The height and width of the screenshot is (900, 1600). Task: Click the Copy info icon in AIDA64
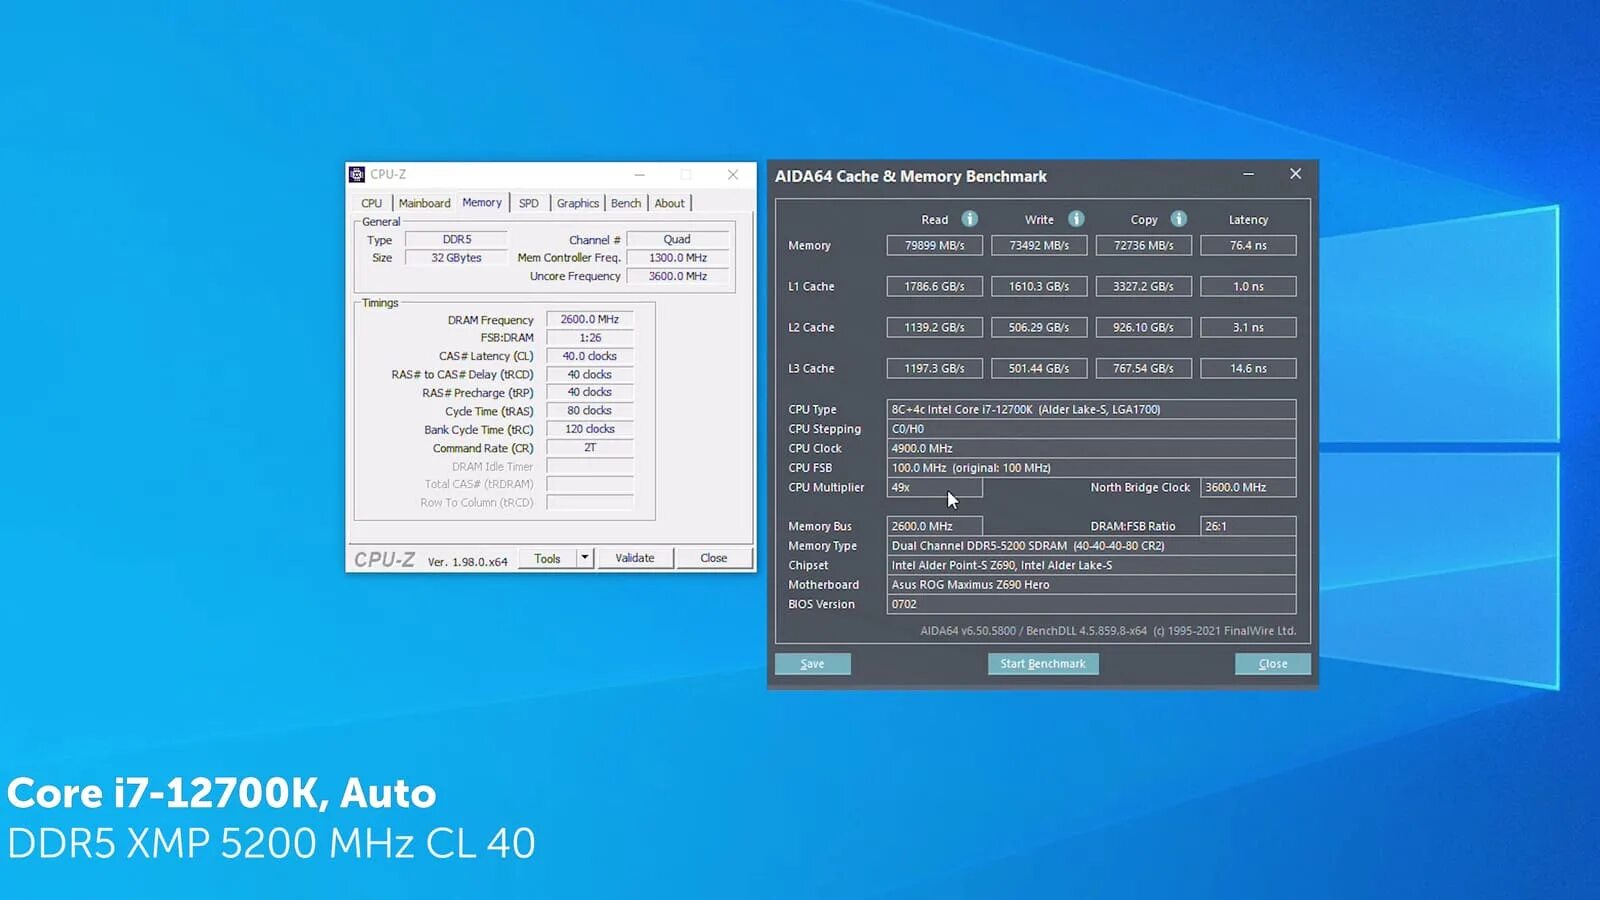(1179, 219)
